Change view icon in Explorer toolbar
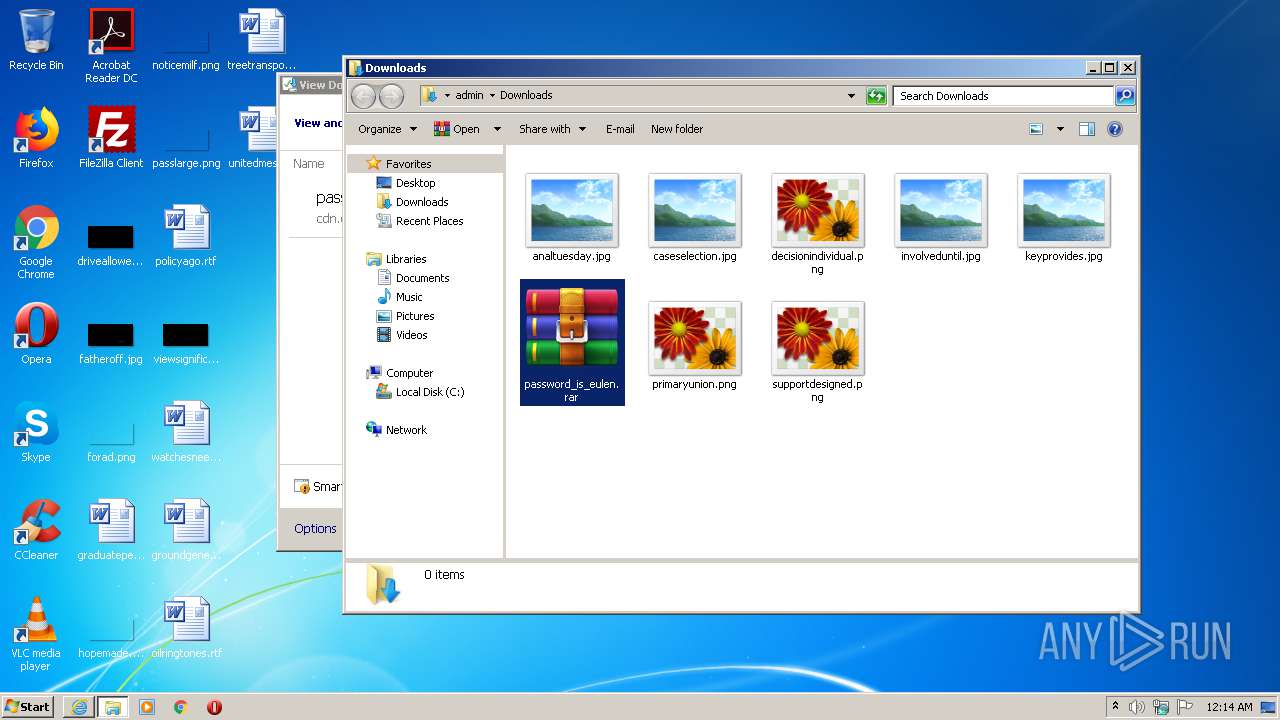 (x=1036, y=129)
